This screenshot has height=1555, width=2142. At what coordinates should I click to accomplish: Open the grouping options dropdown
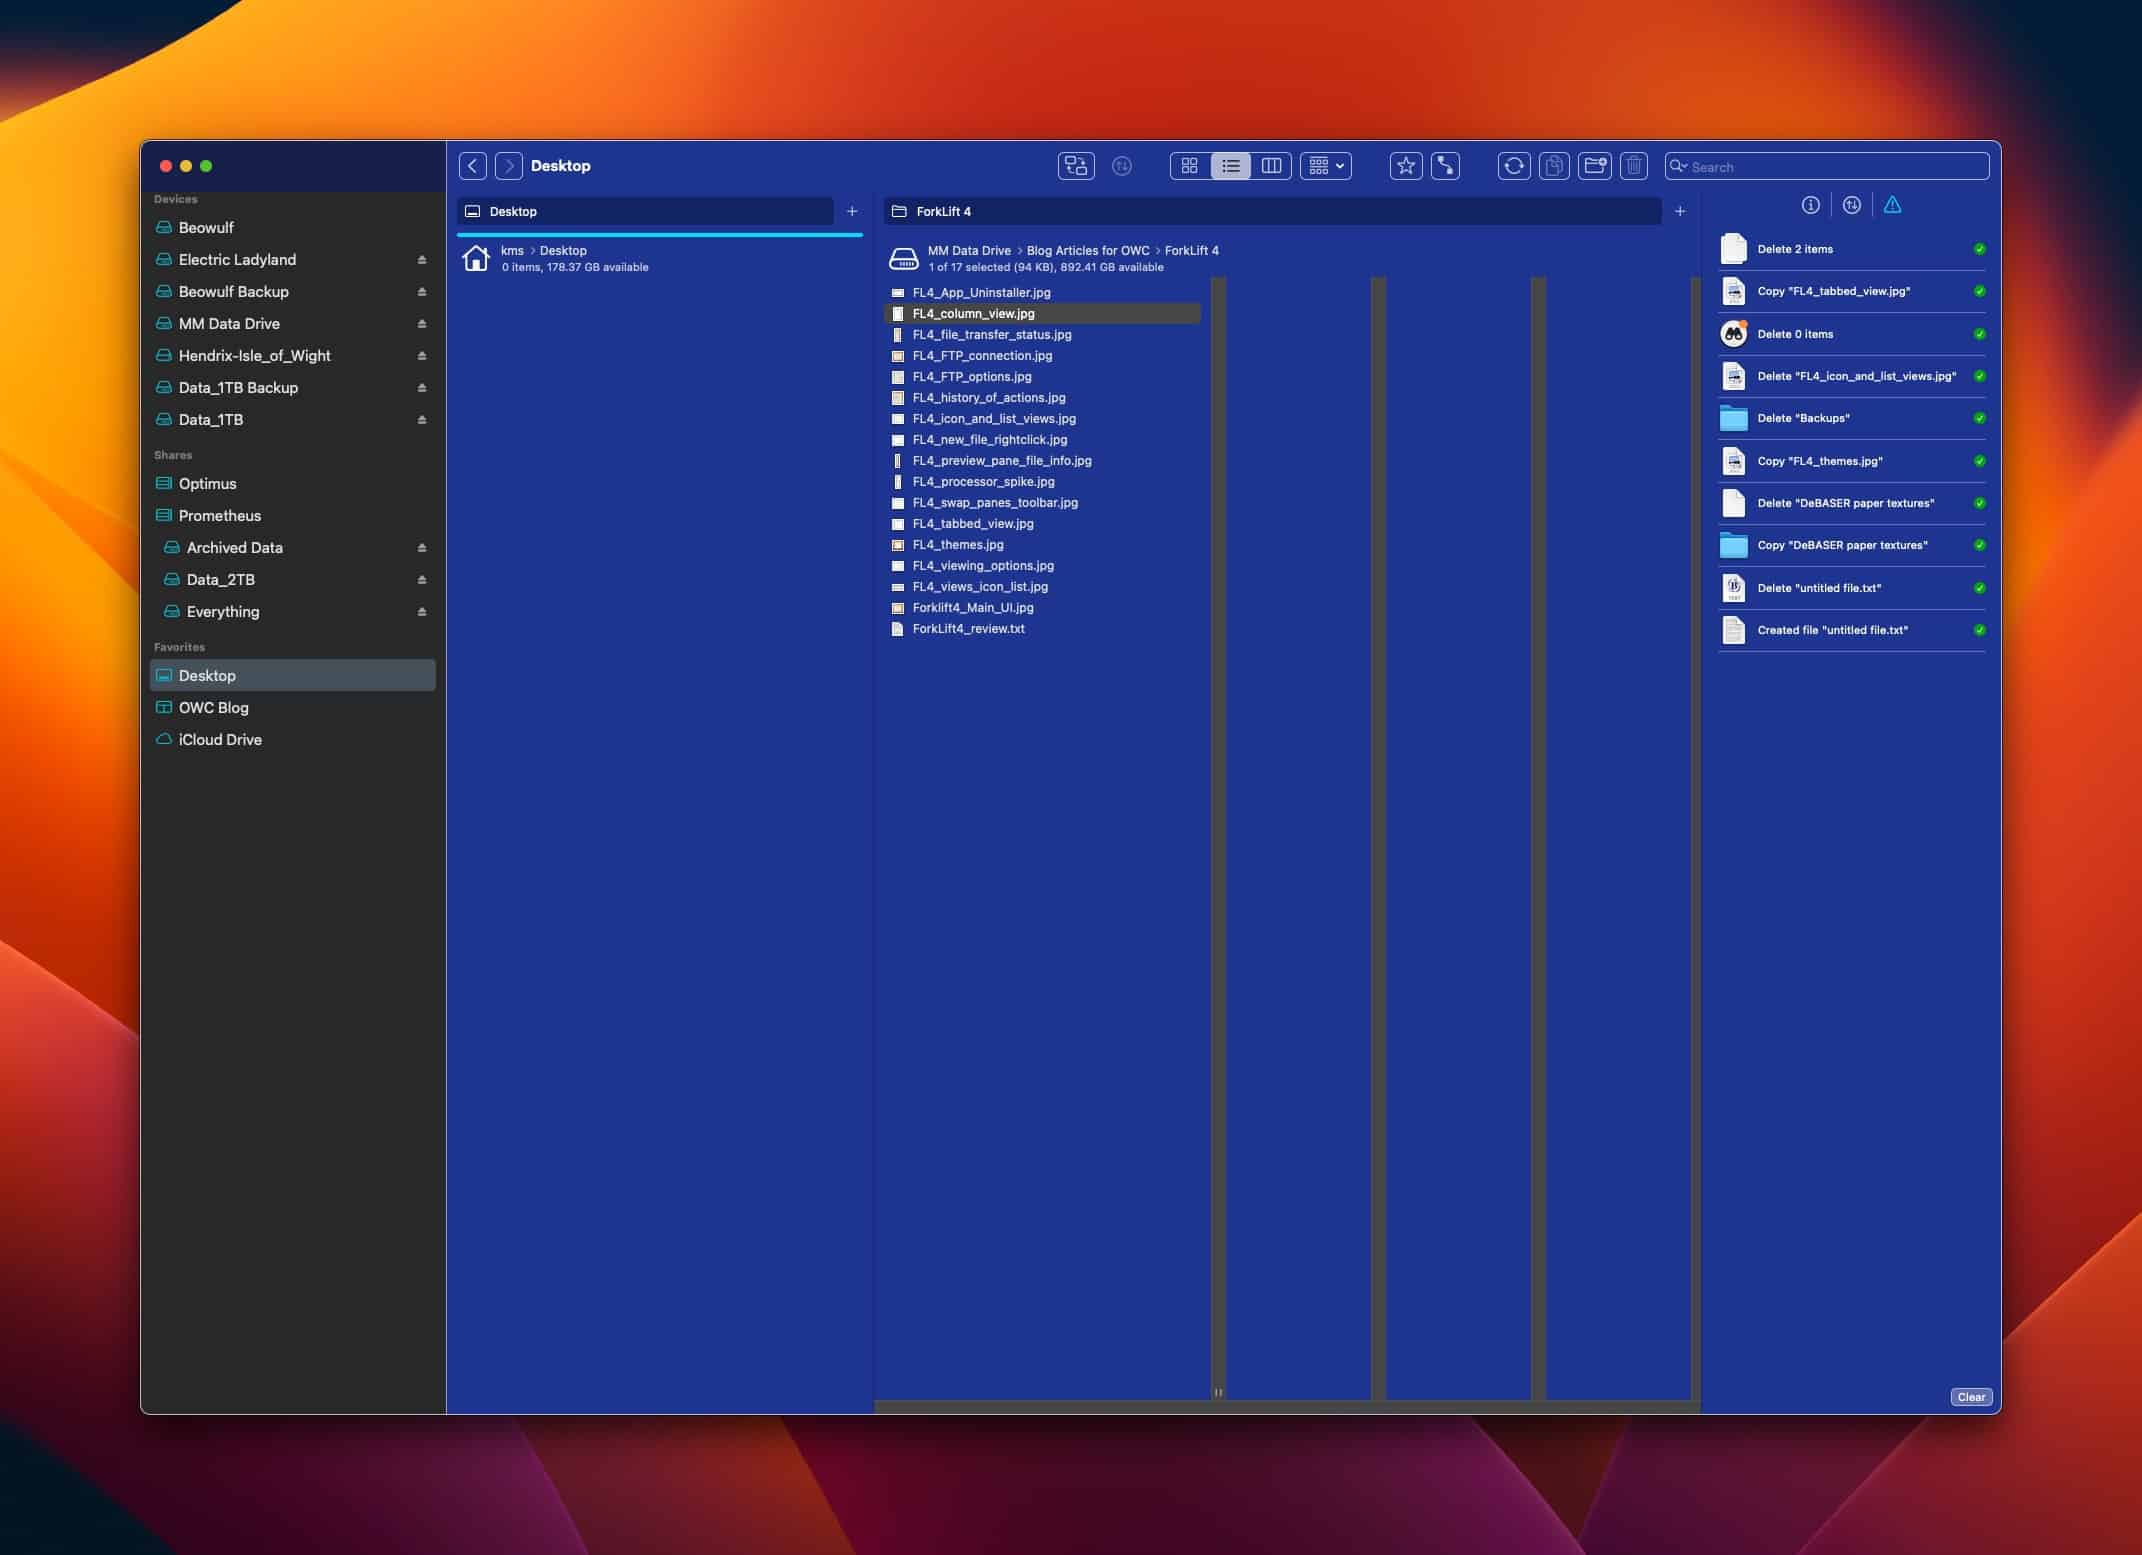tap(1326, 166)
